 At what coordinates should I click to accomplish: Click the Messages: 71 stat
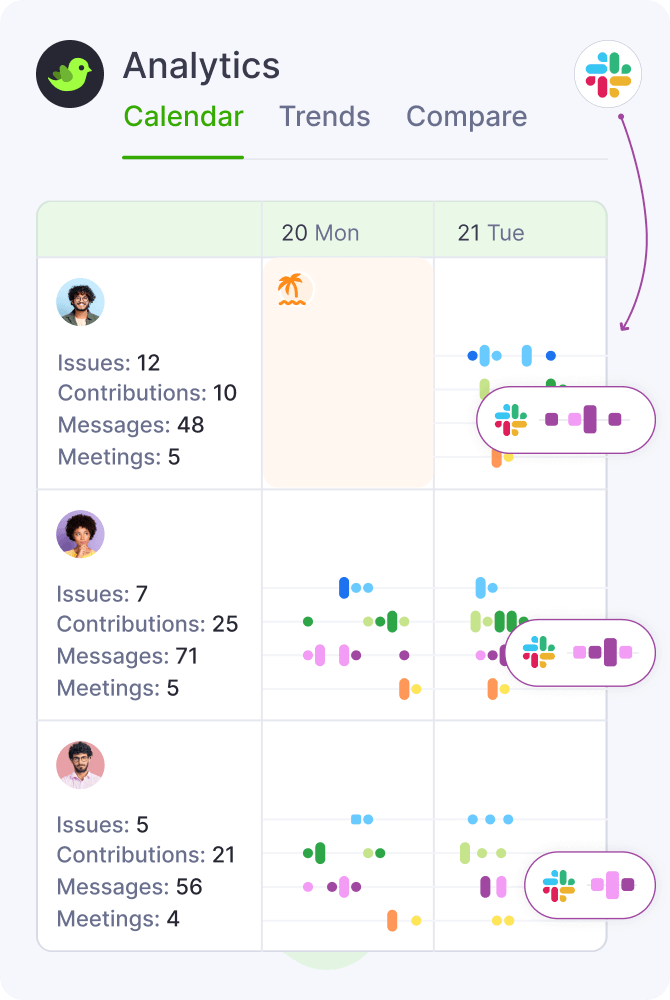click(127, 656)
